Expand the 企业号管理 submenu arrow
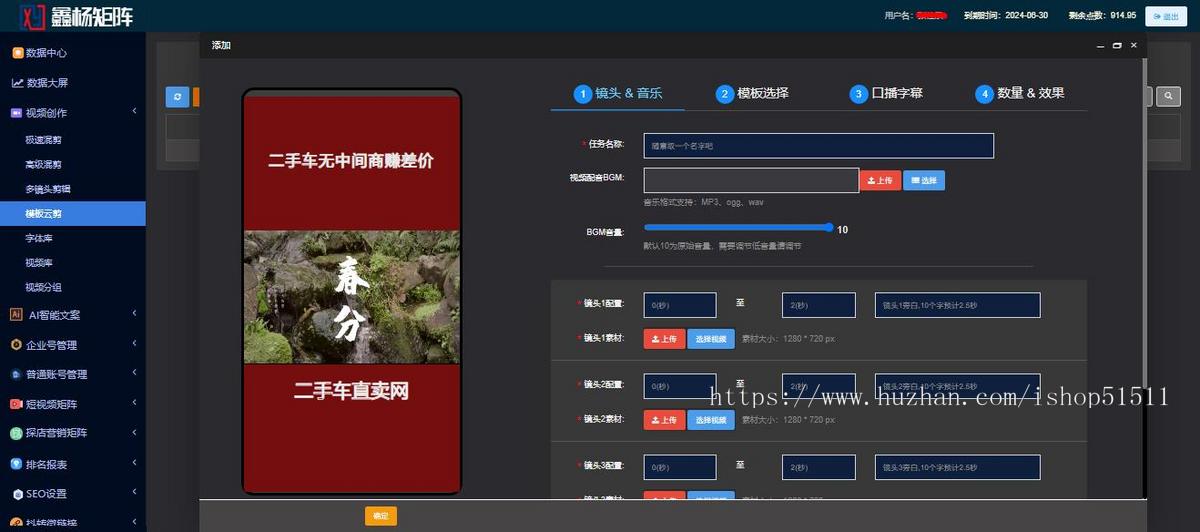 point(134,344)
